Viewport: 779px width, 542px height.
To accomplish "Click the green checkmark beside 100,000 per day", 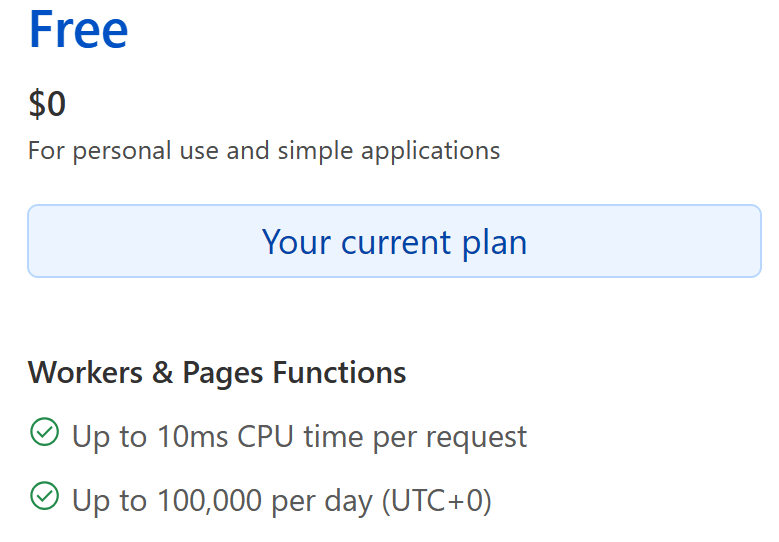I will point(44,496).
